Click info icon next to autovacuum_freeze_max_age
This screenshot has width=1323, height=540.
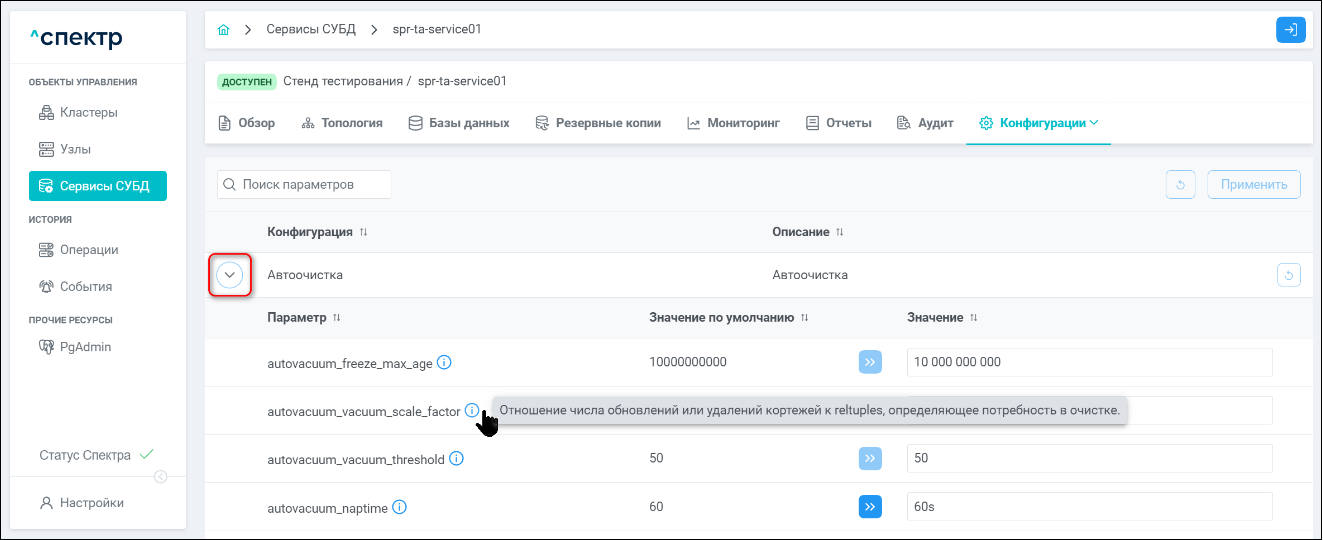tap(445, 362)
